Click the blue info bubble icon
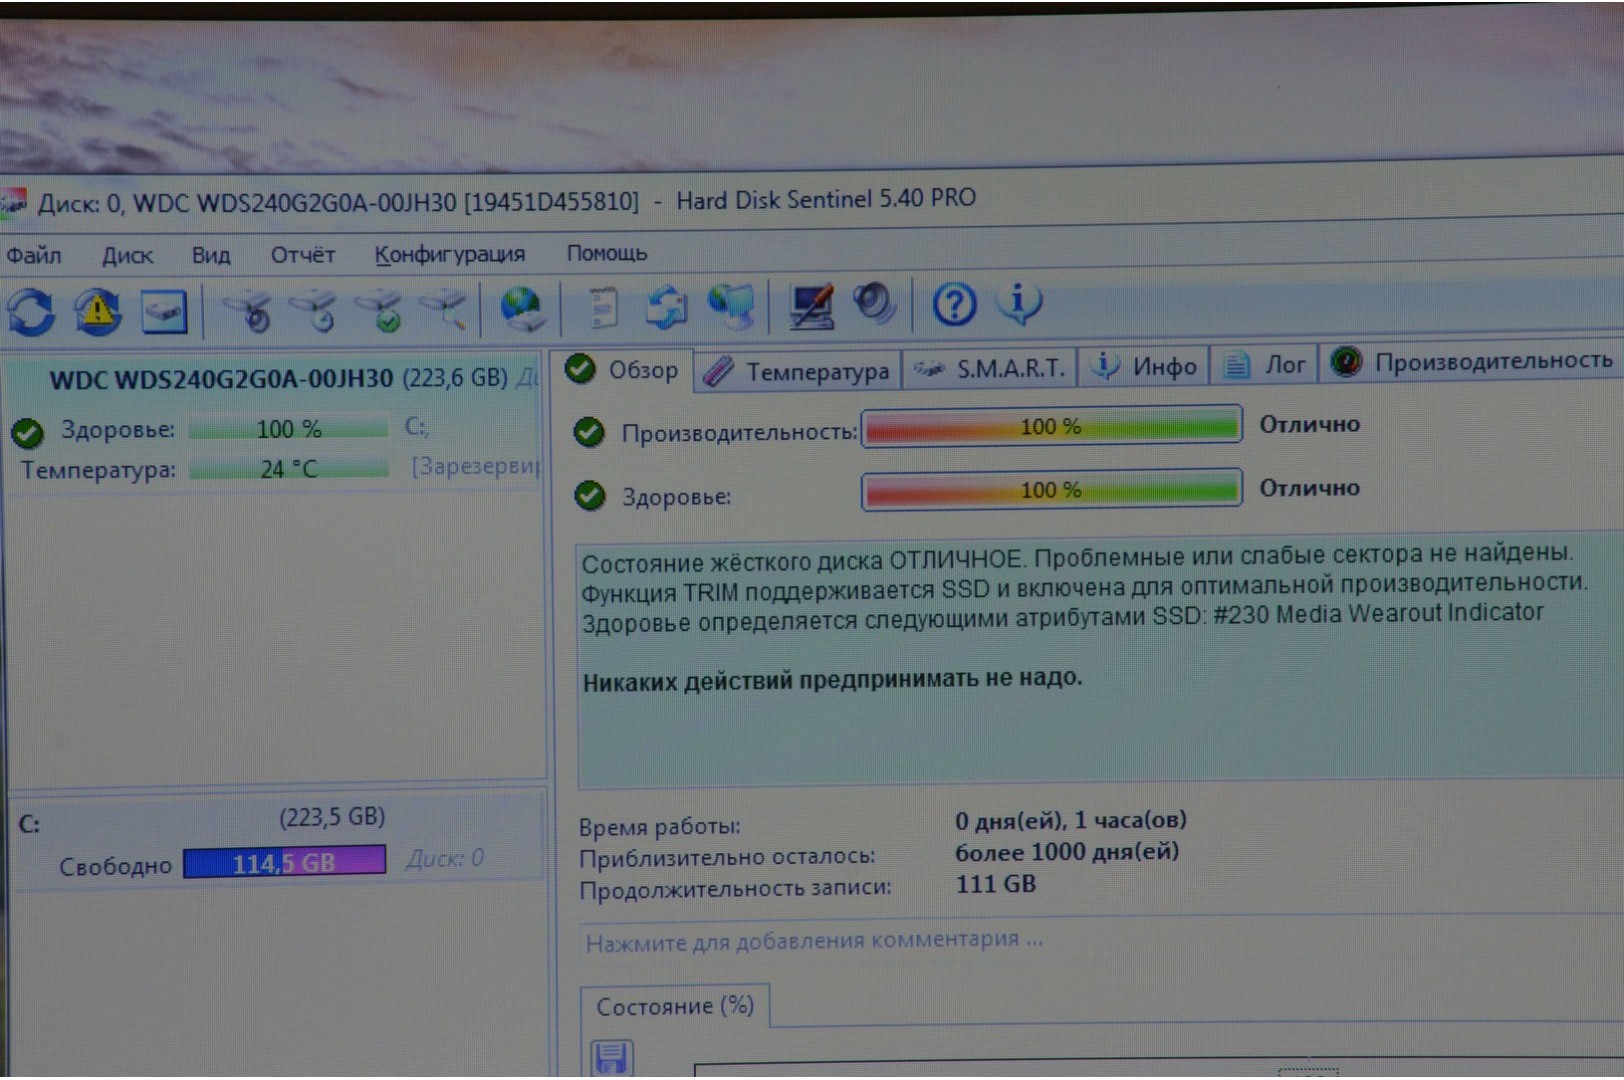 click(1019, 302)
